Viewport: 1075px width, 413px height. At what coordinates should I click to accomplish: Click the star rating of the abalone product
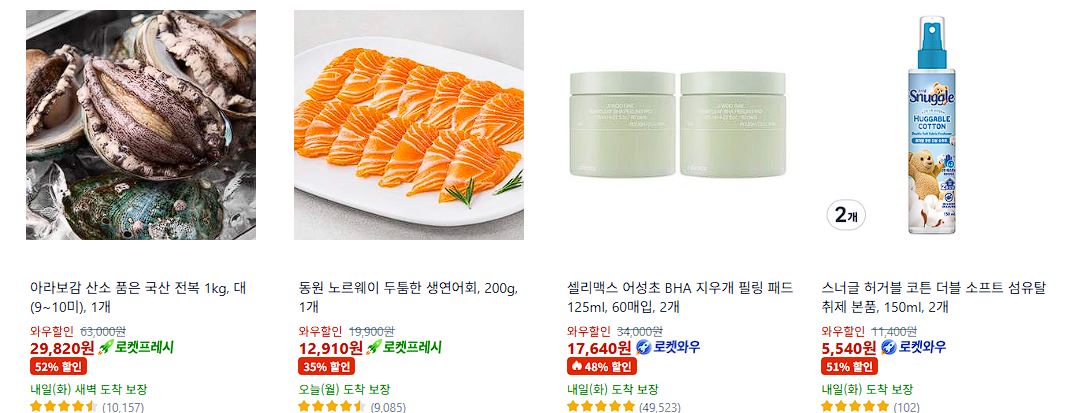click(x=63, y=407)
